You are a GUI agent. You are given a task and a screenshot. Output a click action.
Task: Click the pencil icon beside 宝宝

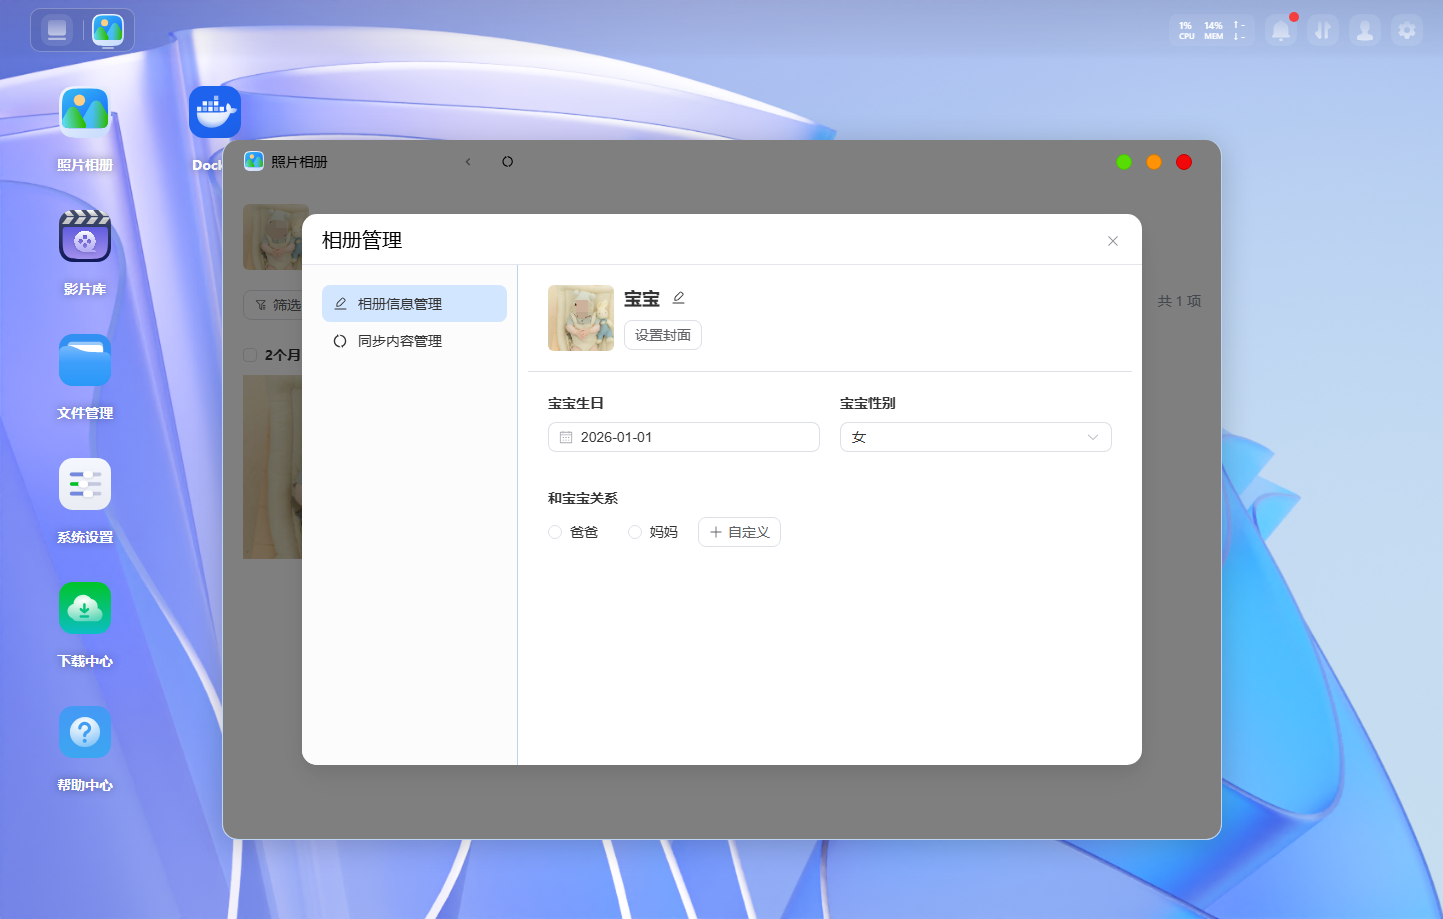[x=679, y=298]
